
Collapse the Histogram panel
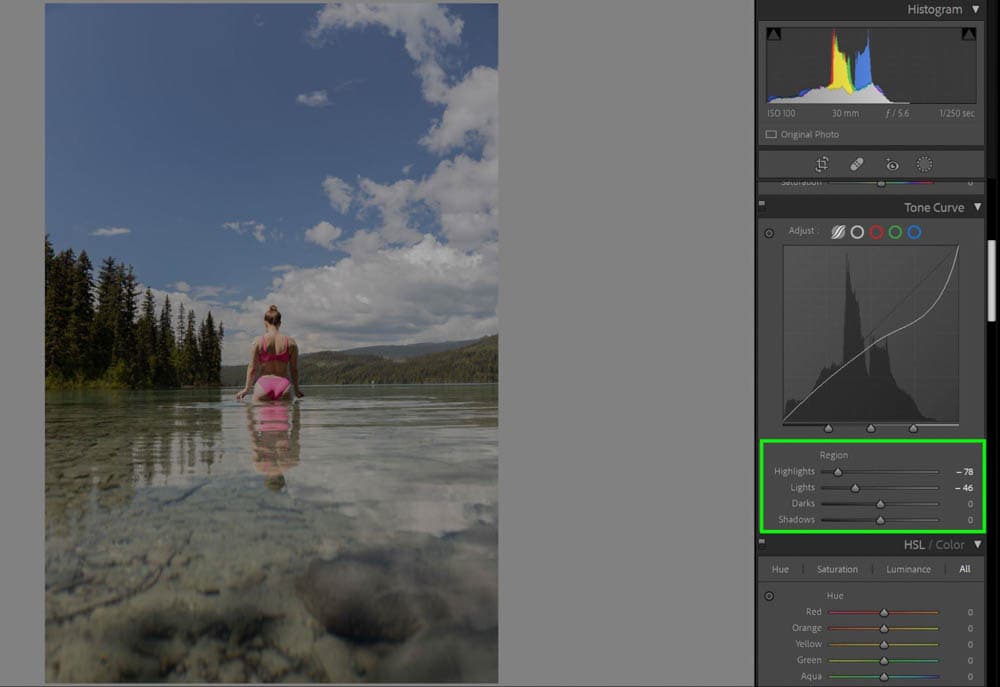pyautogui.click(x=976, y=9)
